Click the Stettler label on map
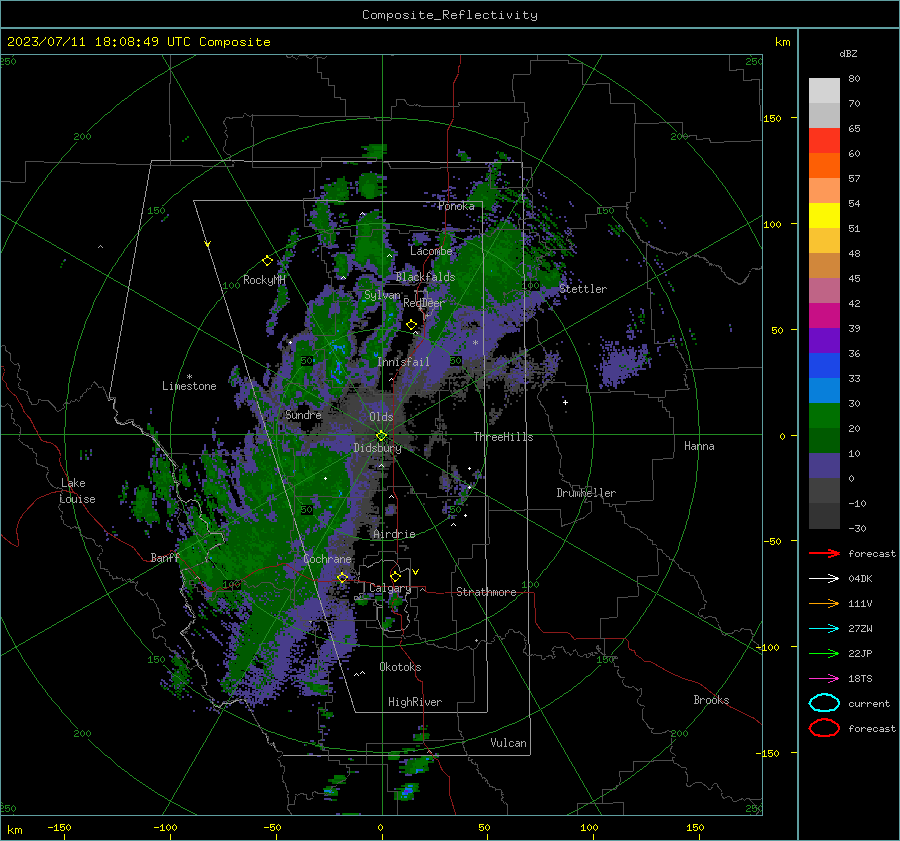900x841 pixels. point(583,289)
